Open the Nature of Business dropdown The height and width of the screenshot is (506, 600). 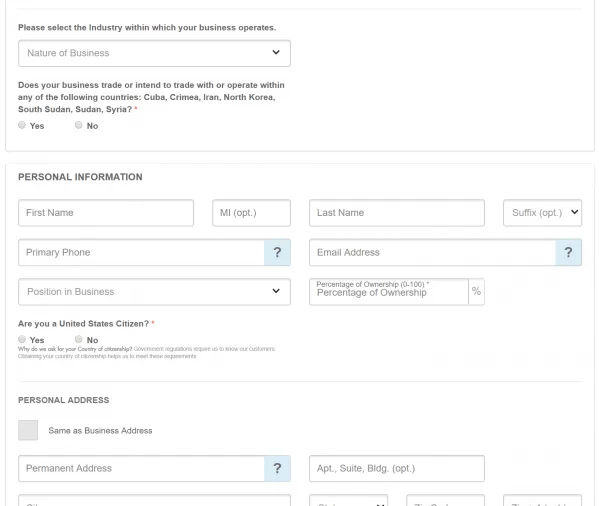[x=154, y=53]
